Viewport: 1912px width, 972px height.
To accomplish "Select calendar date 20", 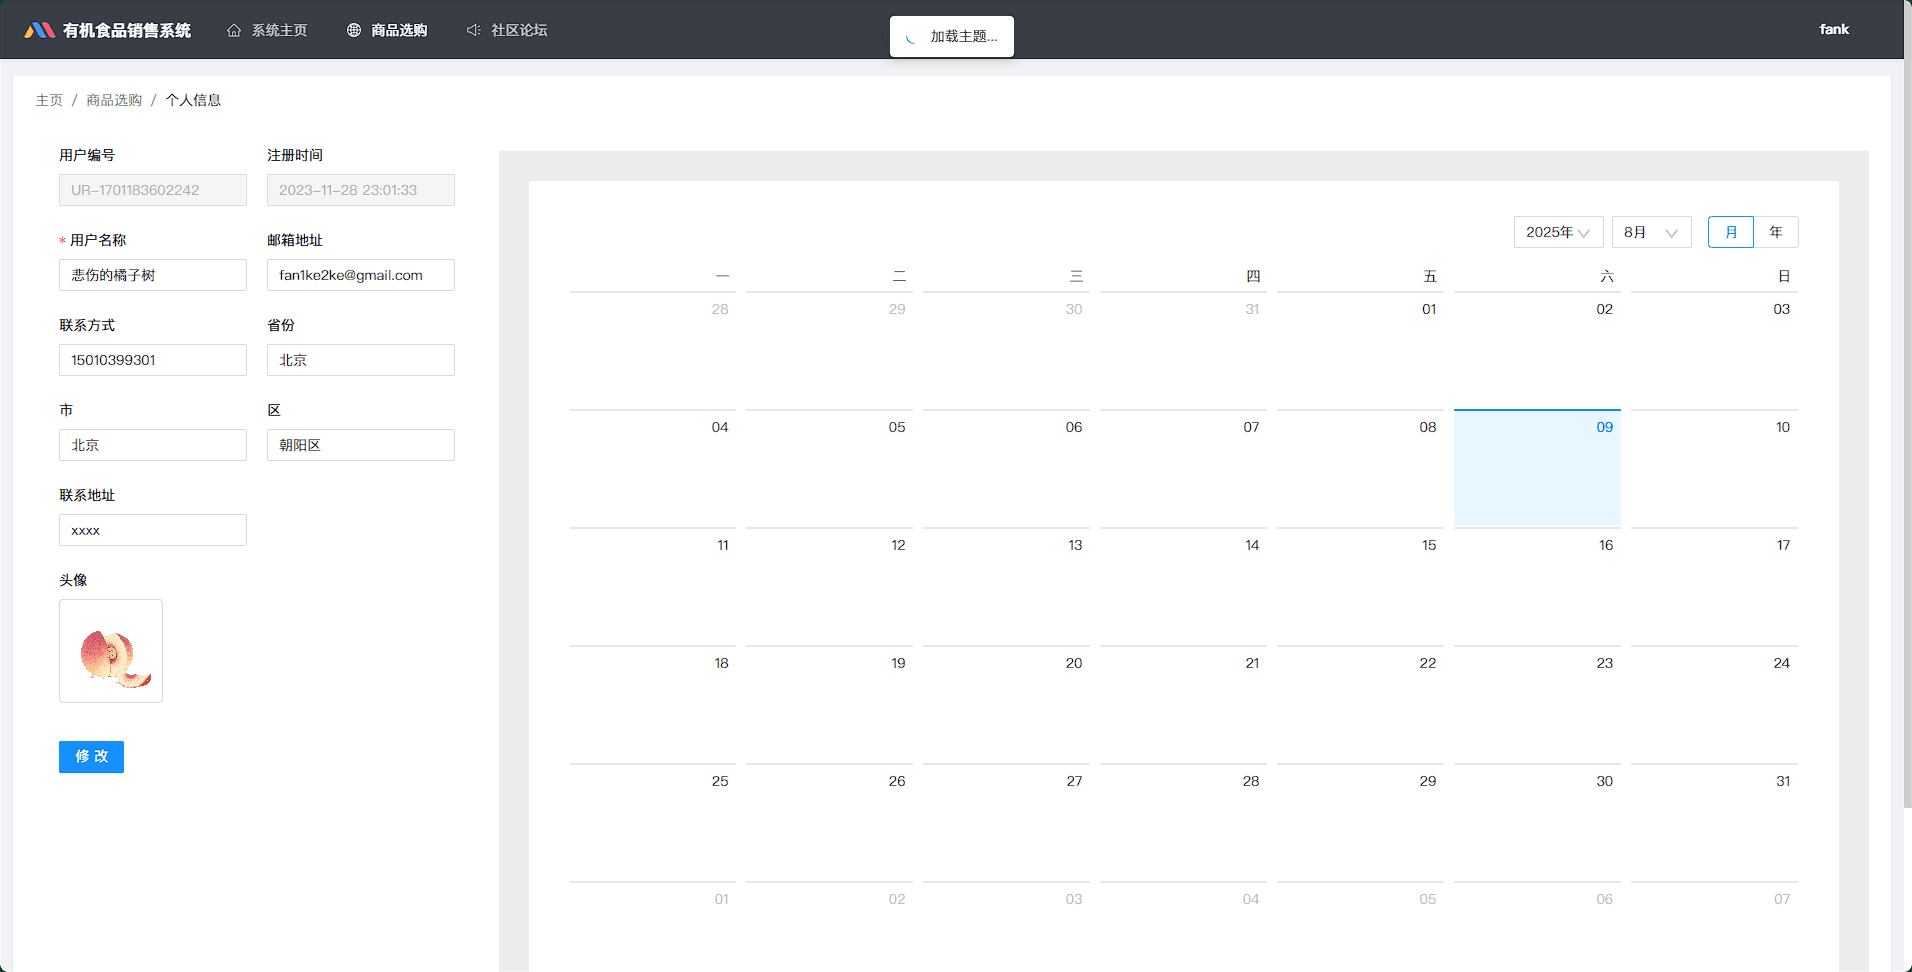I will (x=1006, y=704).
